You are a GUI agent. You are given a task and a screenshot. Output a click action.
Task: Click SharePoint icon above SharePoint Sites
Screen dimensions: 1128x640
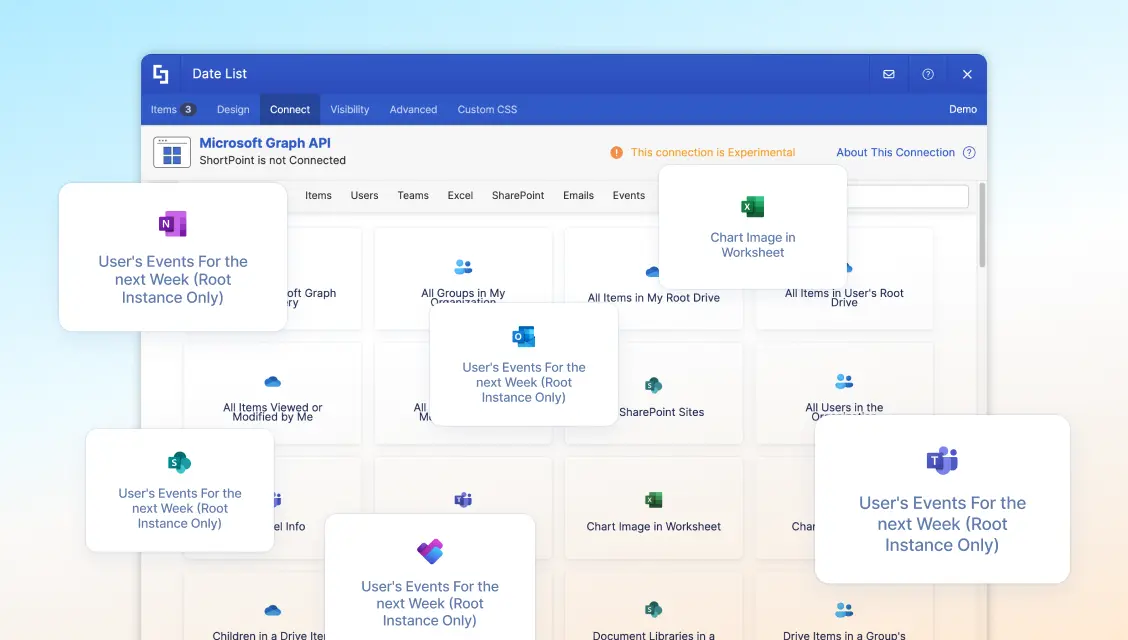[x=653, y=385]
